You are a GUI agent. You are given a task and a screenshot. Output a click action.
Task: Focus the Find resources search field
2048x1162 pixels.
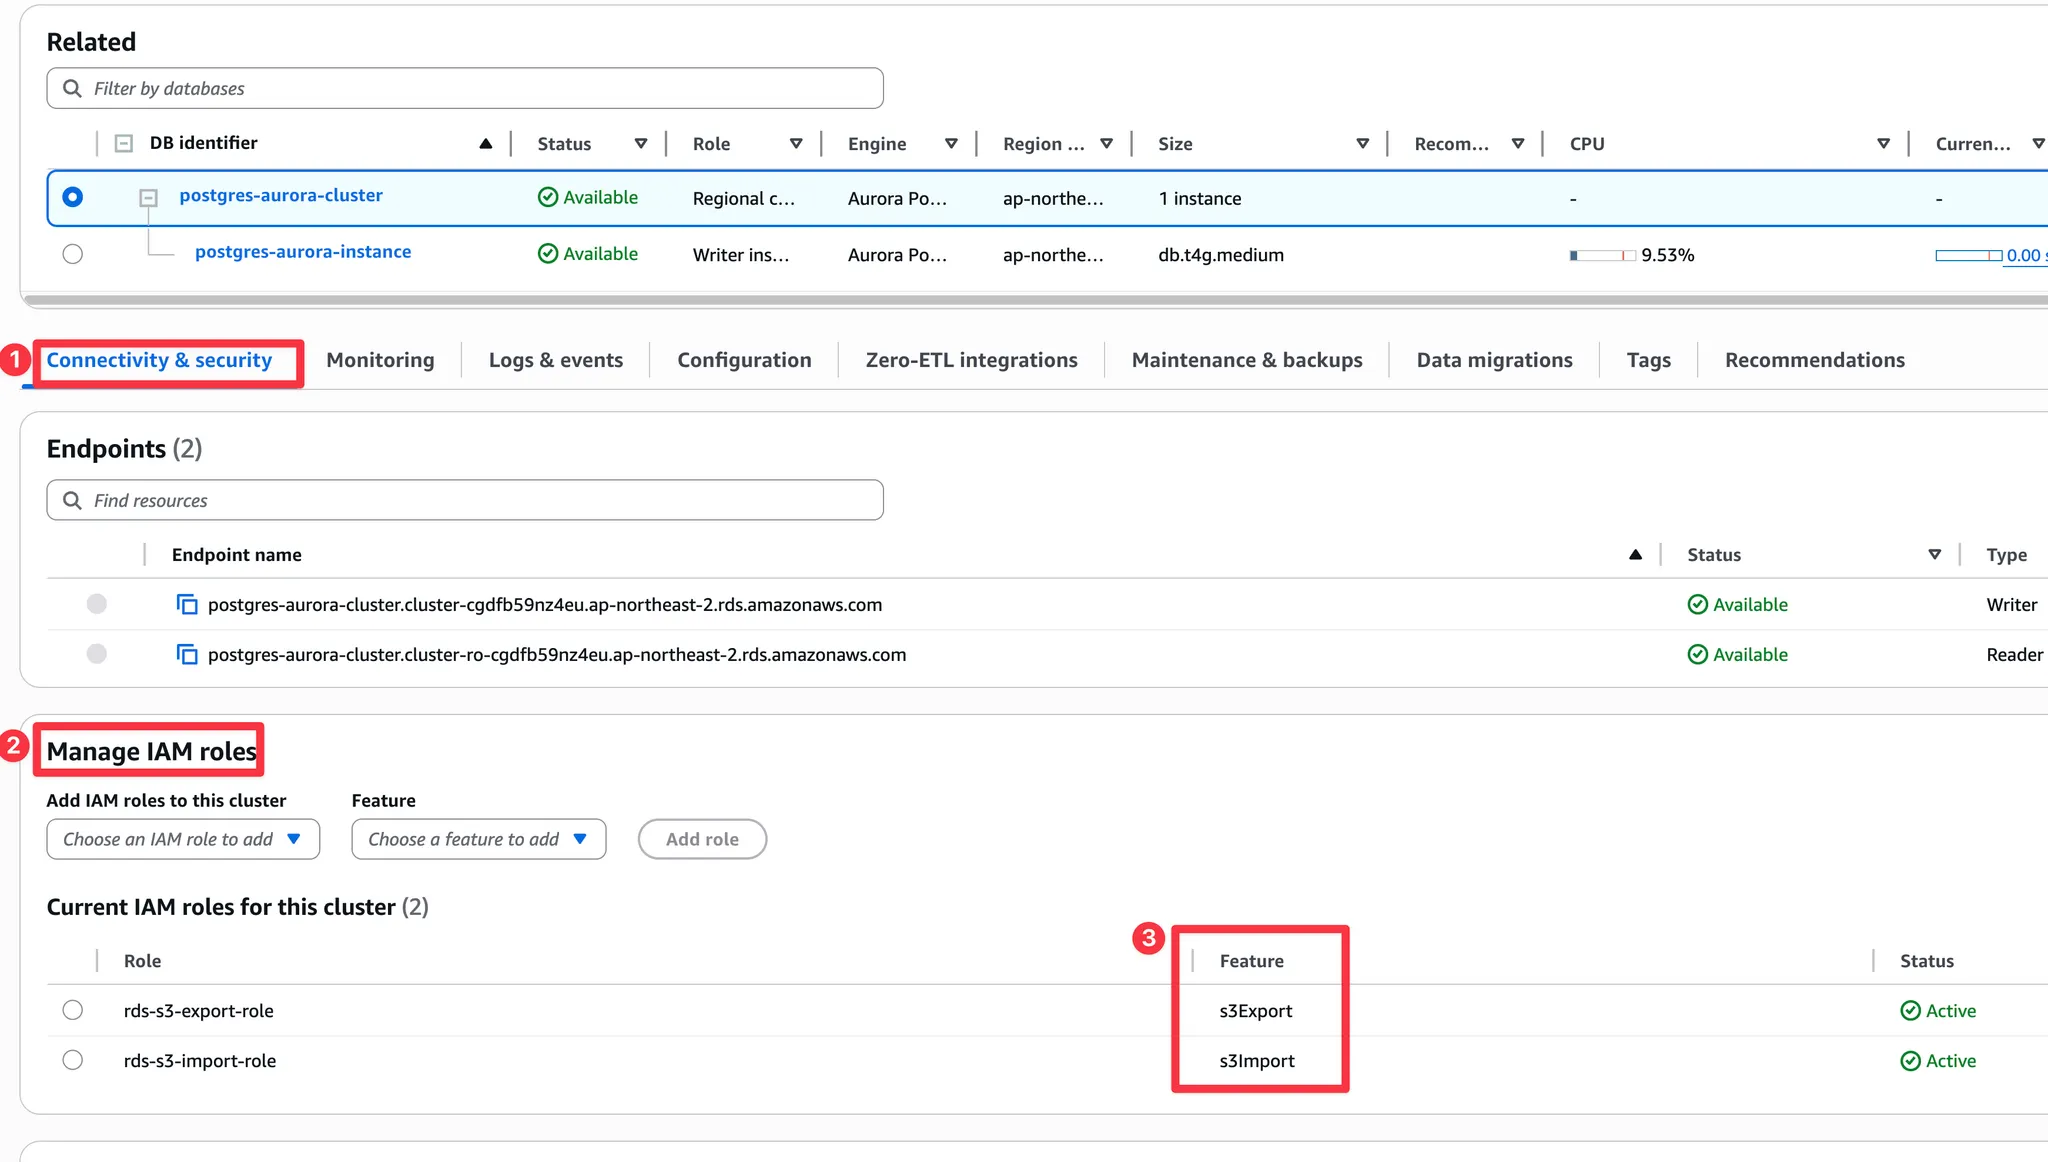[480, 500]
